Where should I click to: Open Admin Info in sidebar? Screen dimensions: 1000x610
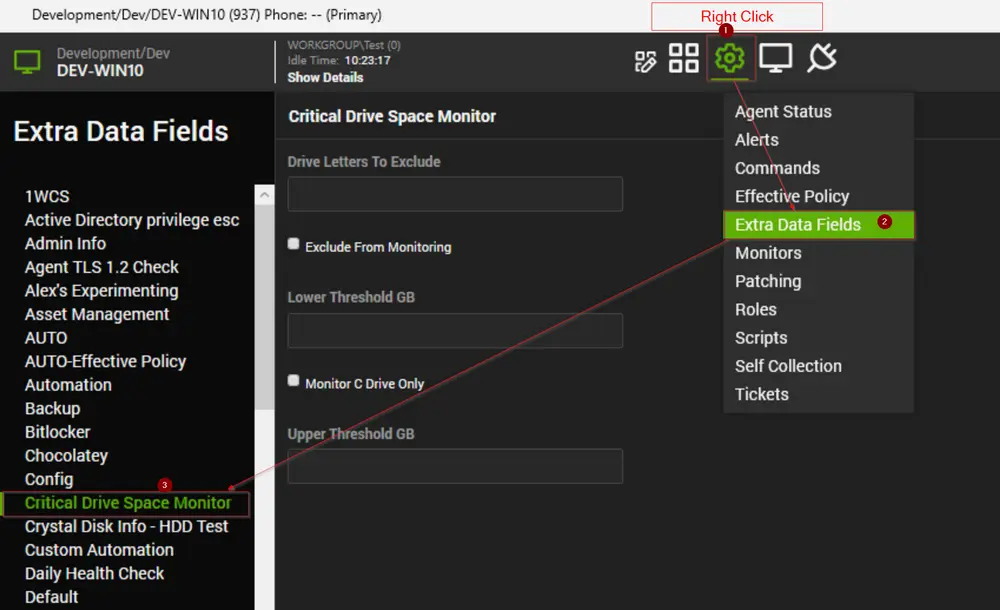click(x=65, y=244)
